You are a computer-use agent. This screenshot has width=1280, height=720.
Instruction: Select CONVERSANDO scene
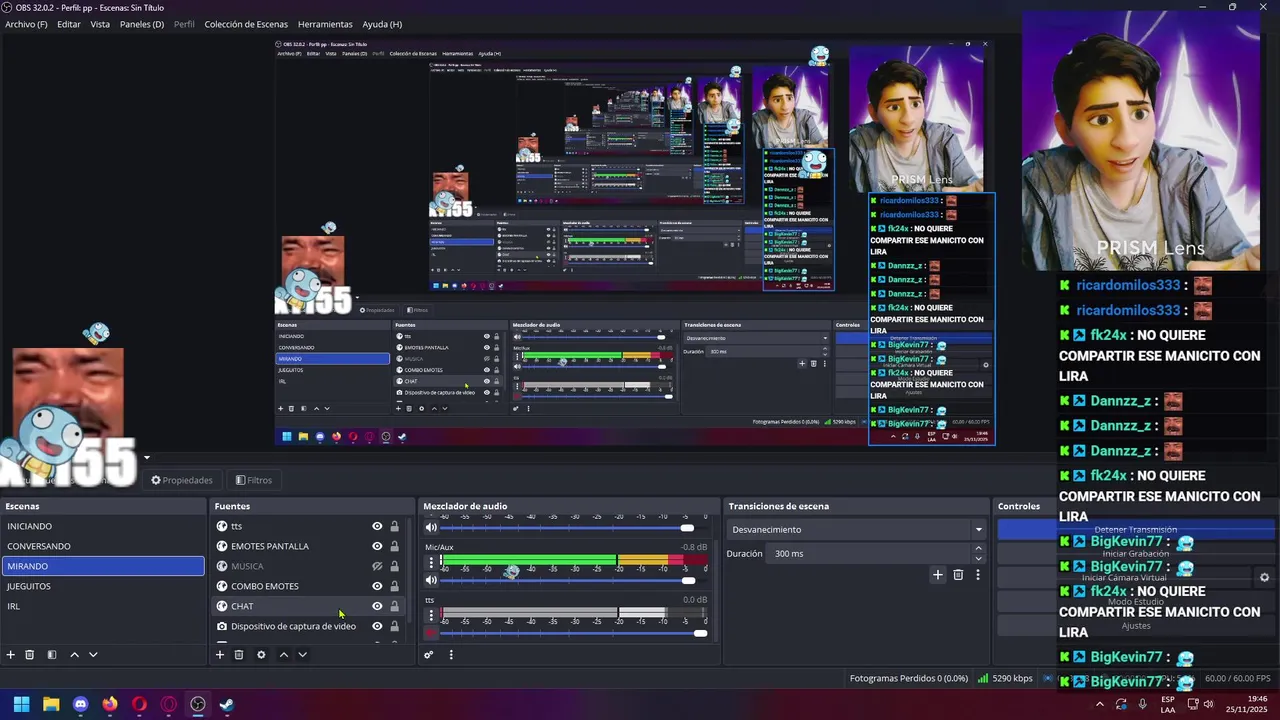(103, 546)
